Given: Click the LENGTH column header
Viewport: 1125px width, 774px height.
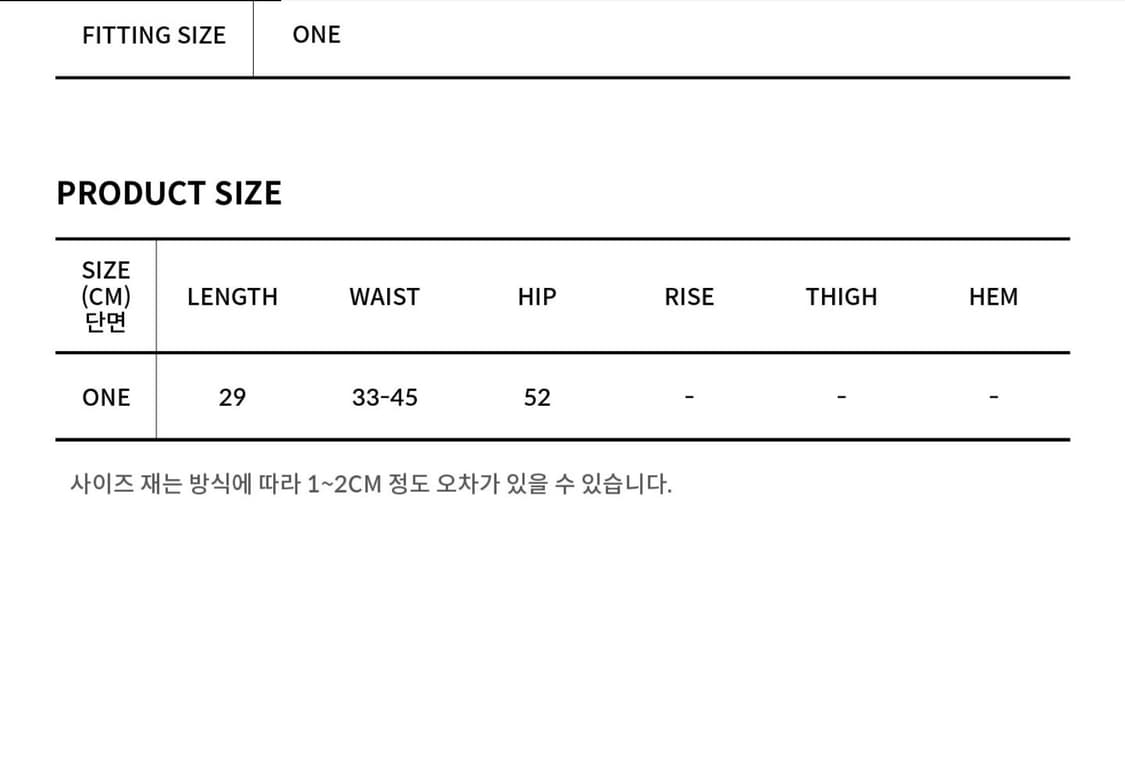Looking at the screenshot, I should pyautogui.click(x=232, y=297).
